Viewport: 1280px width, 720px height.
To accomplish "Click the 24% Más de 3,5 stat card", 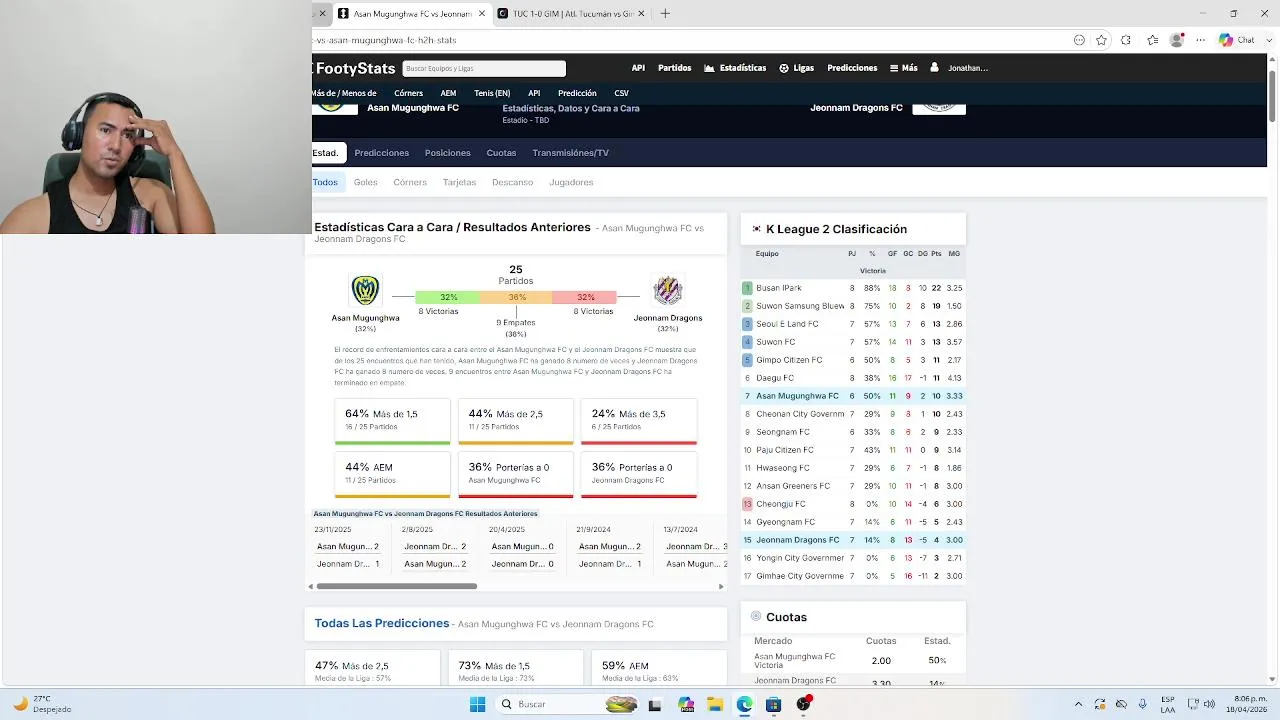I will click(x=639, y=421).
